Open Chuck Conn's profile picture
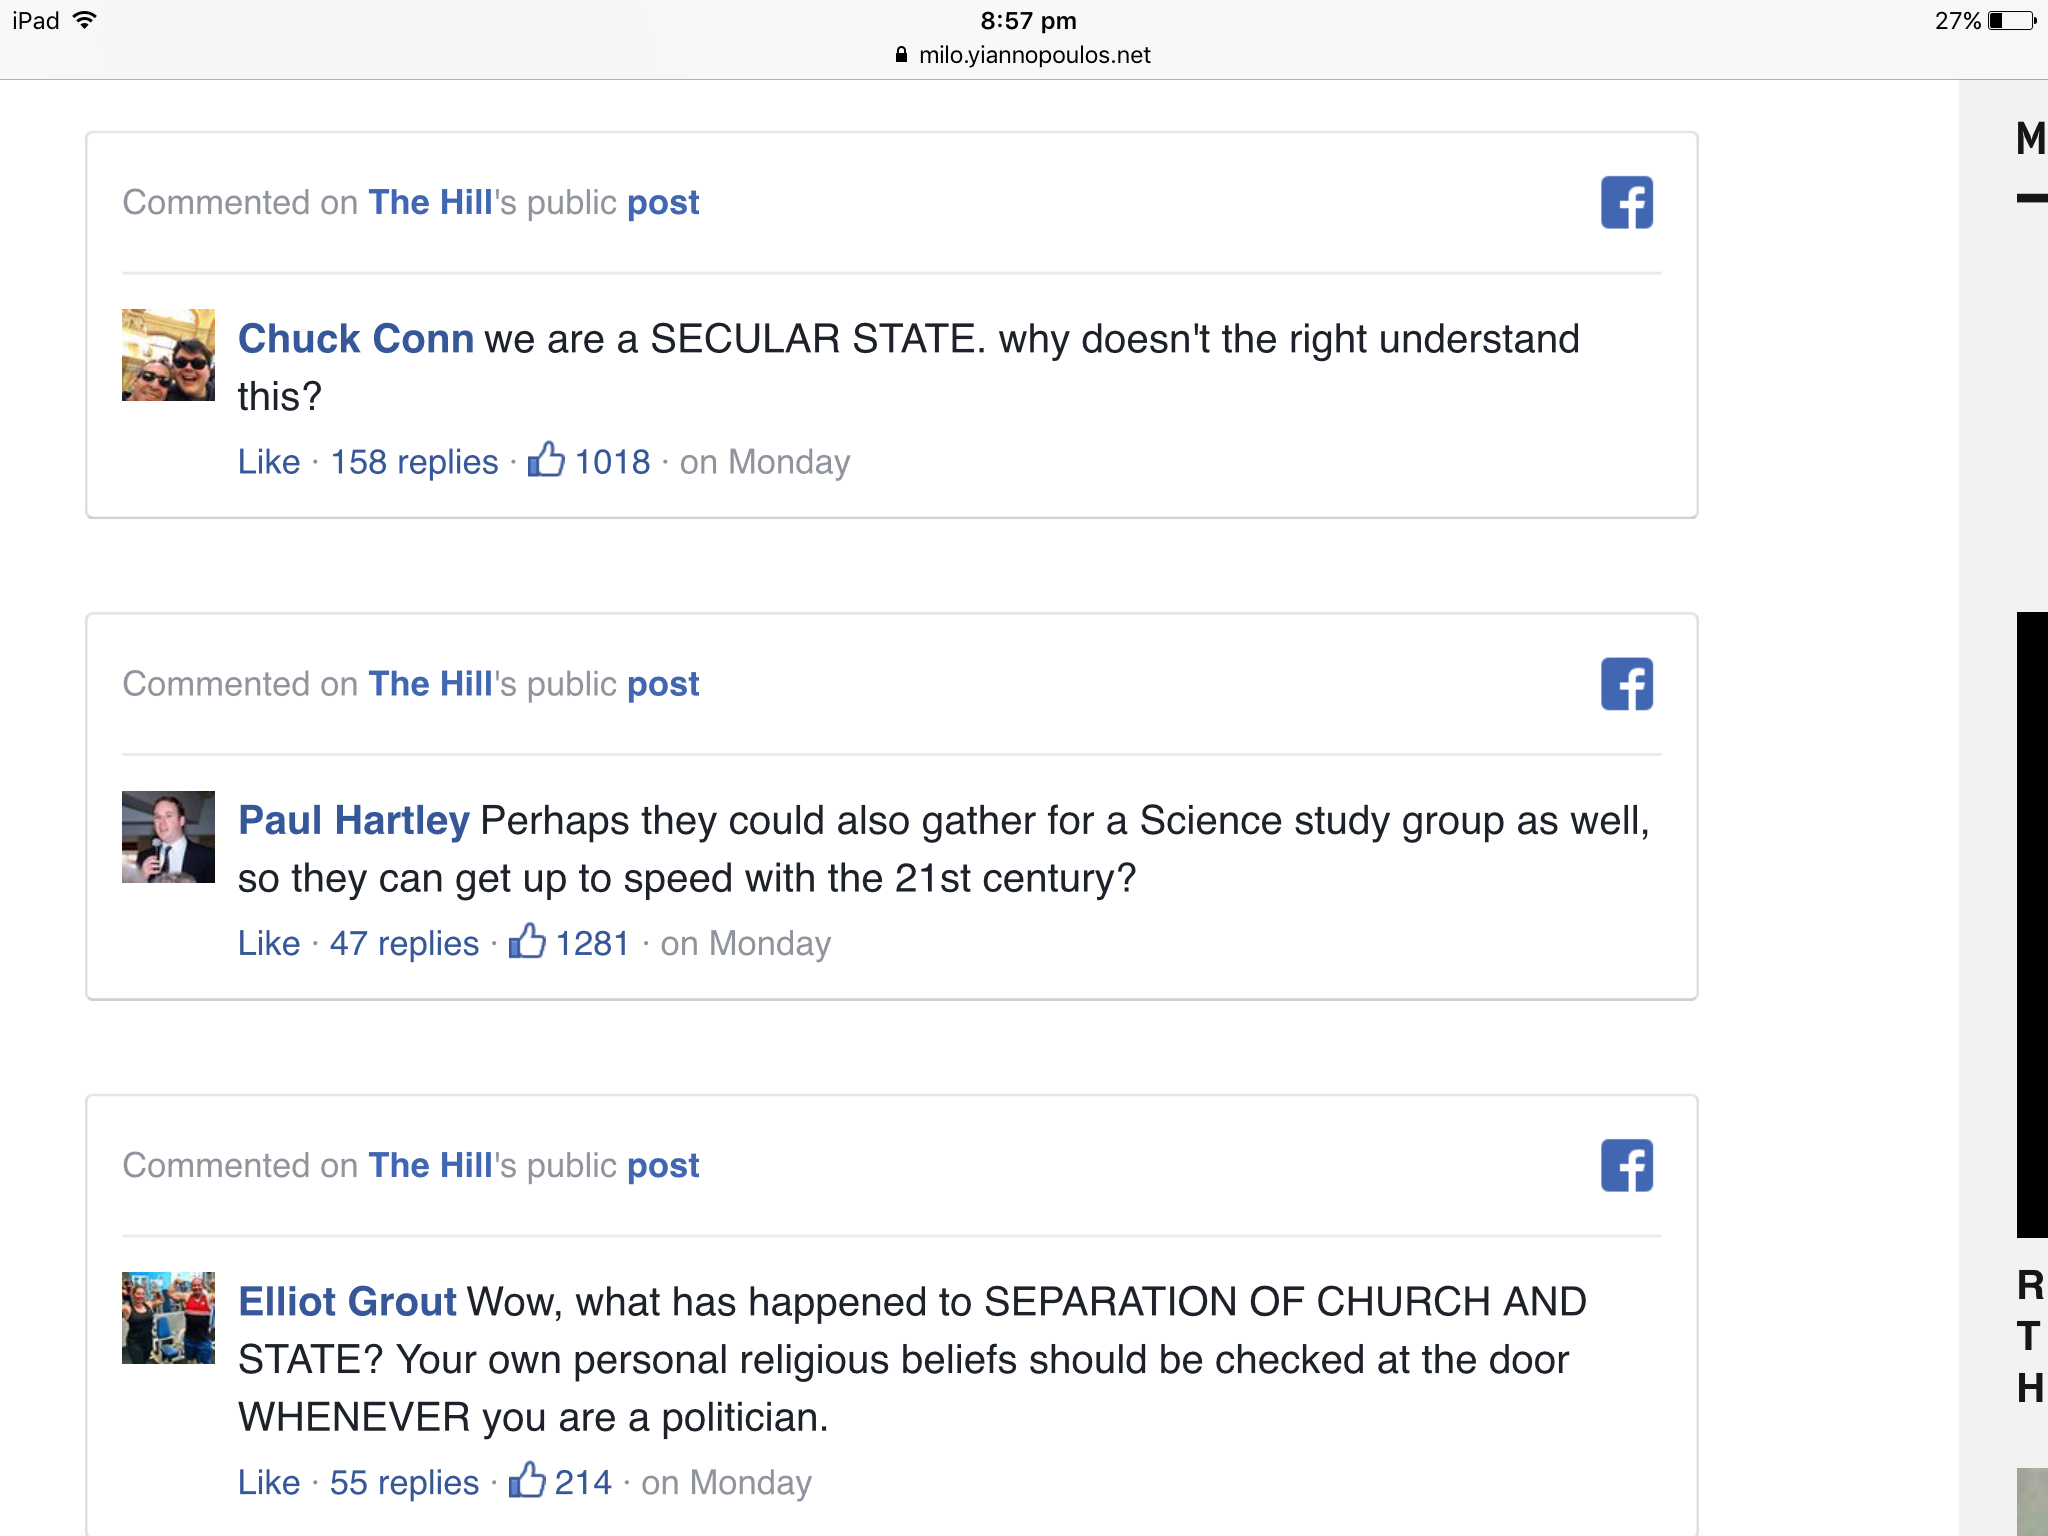The height and width of the screenshot is (1536, 2048). [168, 355]
